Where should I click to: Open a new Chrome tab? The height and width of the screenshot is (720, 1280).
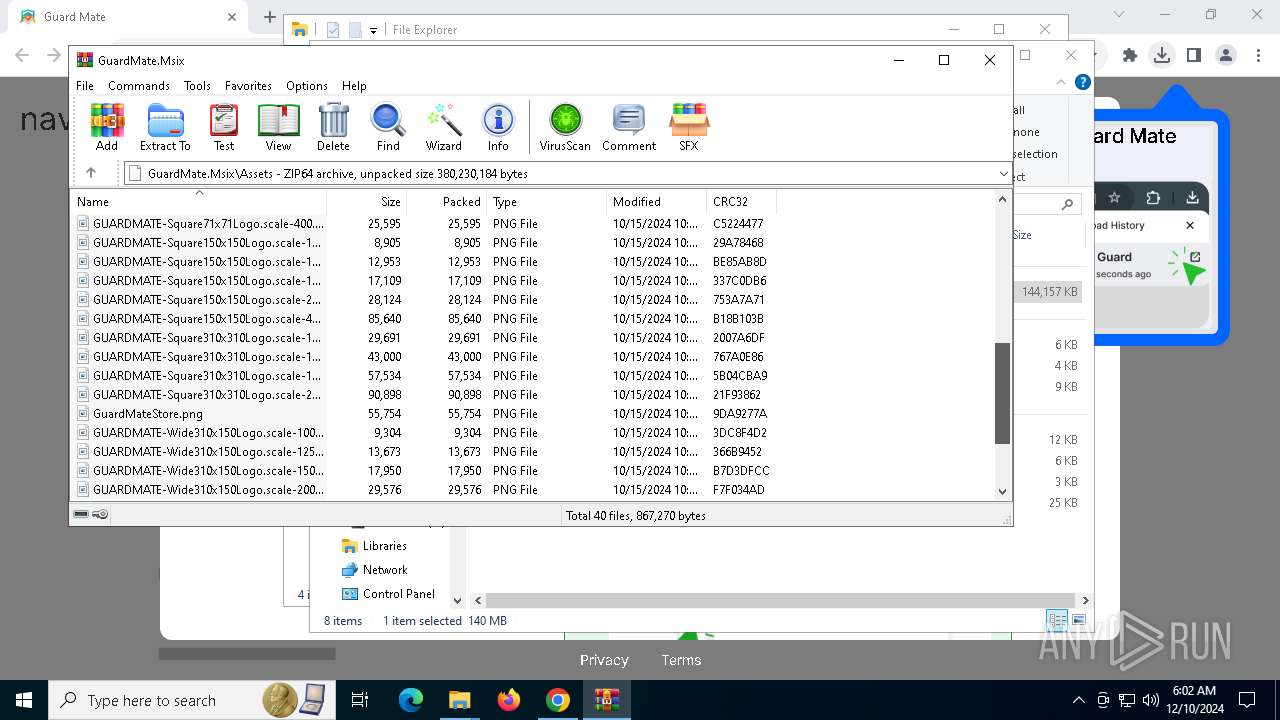(x=270, y=17)
